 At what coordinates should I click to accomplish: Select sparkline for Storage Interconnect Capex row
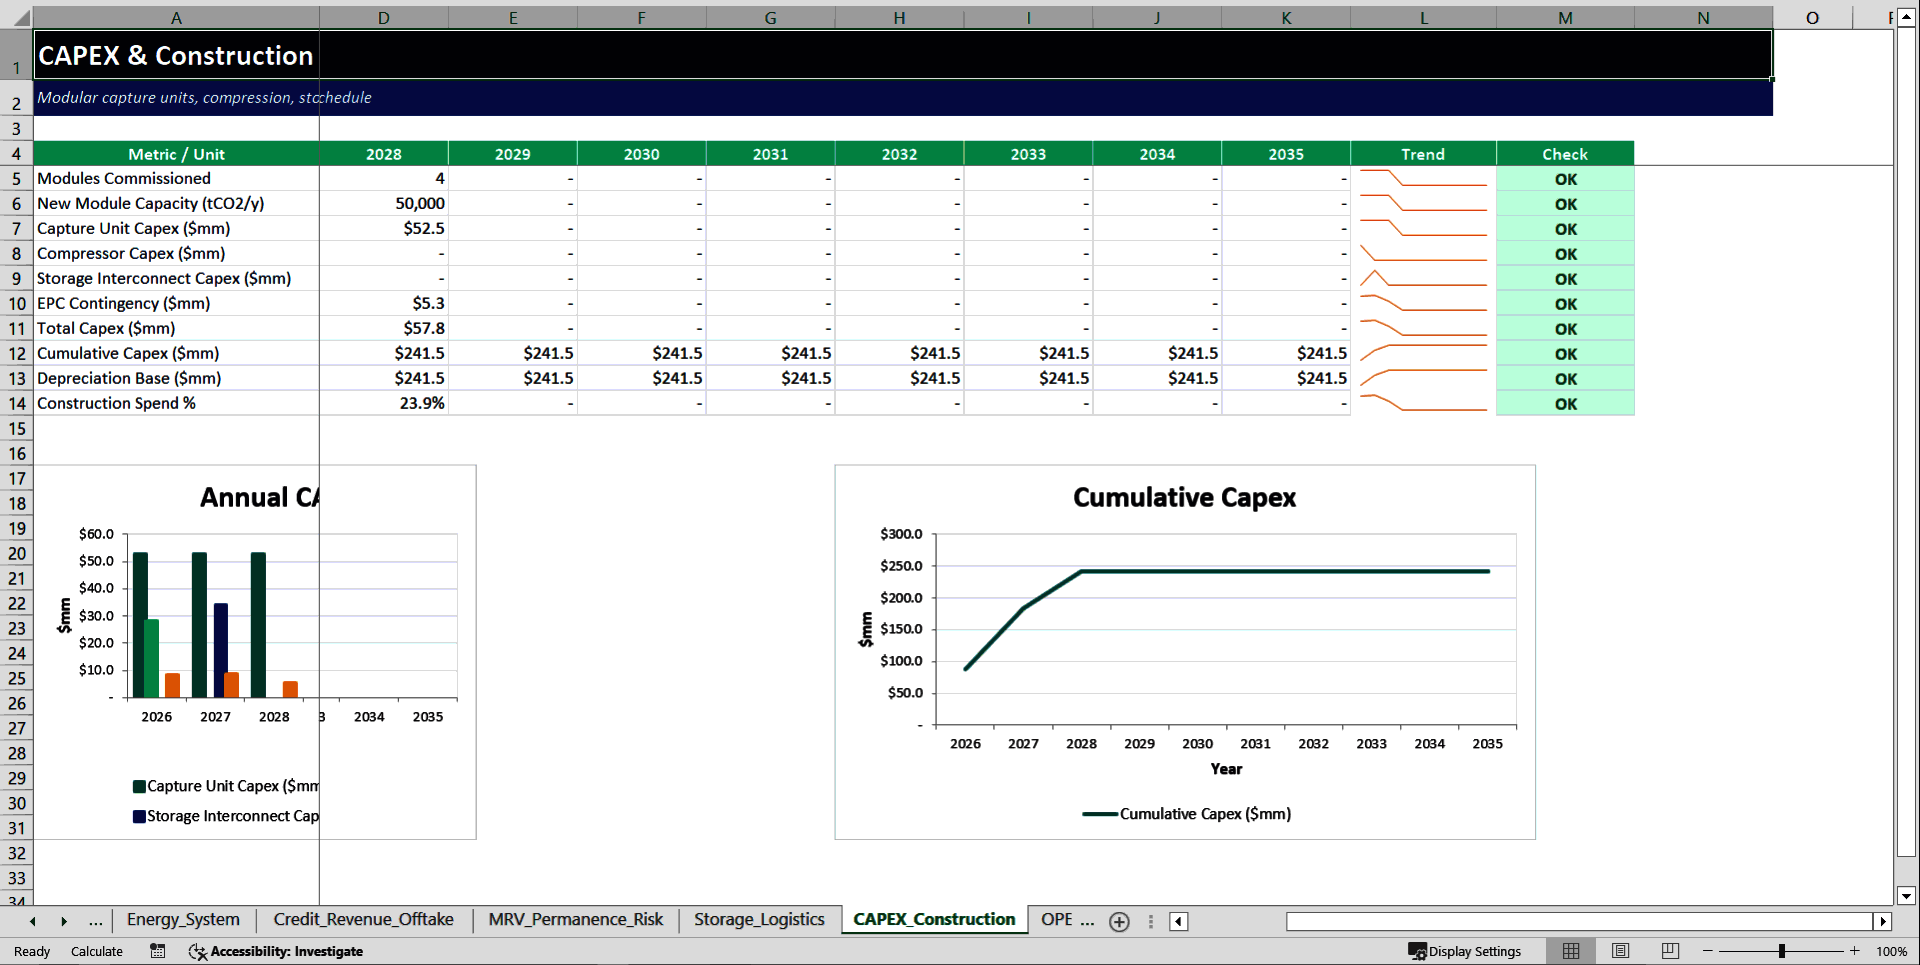[1423, 278]
